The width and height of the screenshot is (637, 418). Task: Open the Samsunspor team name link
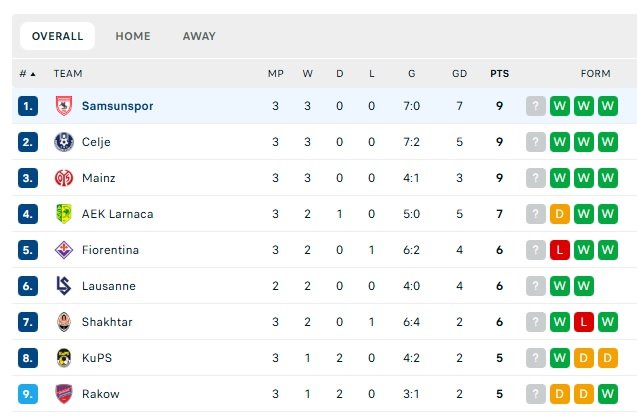tap(118, 106)
